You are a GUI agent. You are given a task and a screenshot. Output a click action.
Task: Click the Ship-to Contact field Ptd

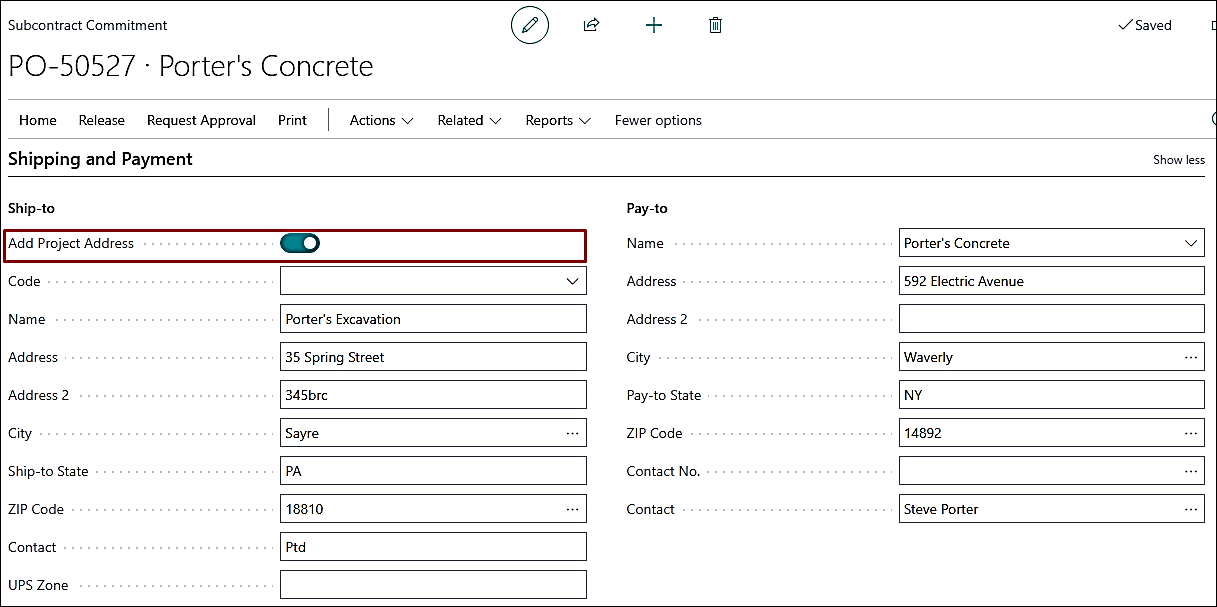433,547
